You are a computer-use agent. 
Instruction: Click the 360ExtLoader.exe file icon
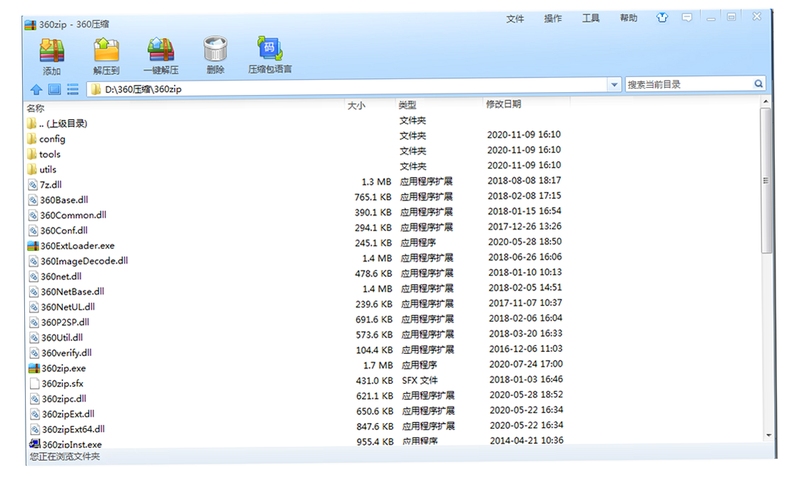(33, 245)
